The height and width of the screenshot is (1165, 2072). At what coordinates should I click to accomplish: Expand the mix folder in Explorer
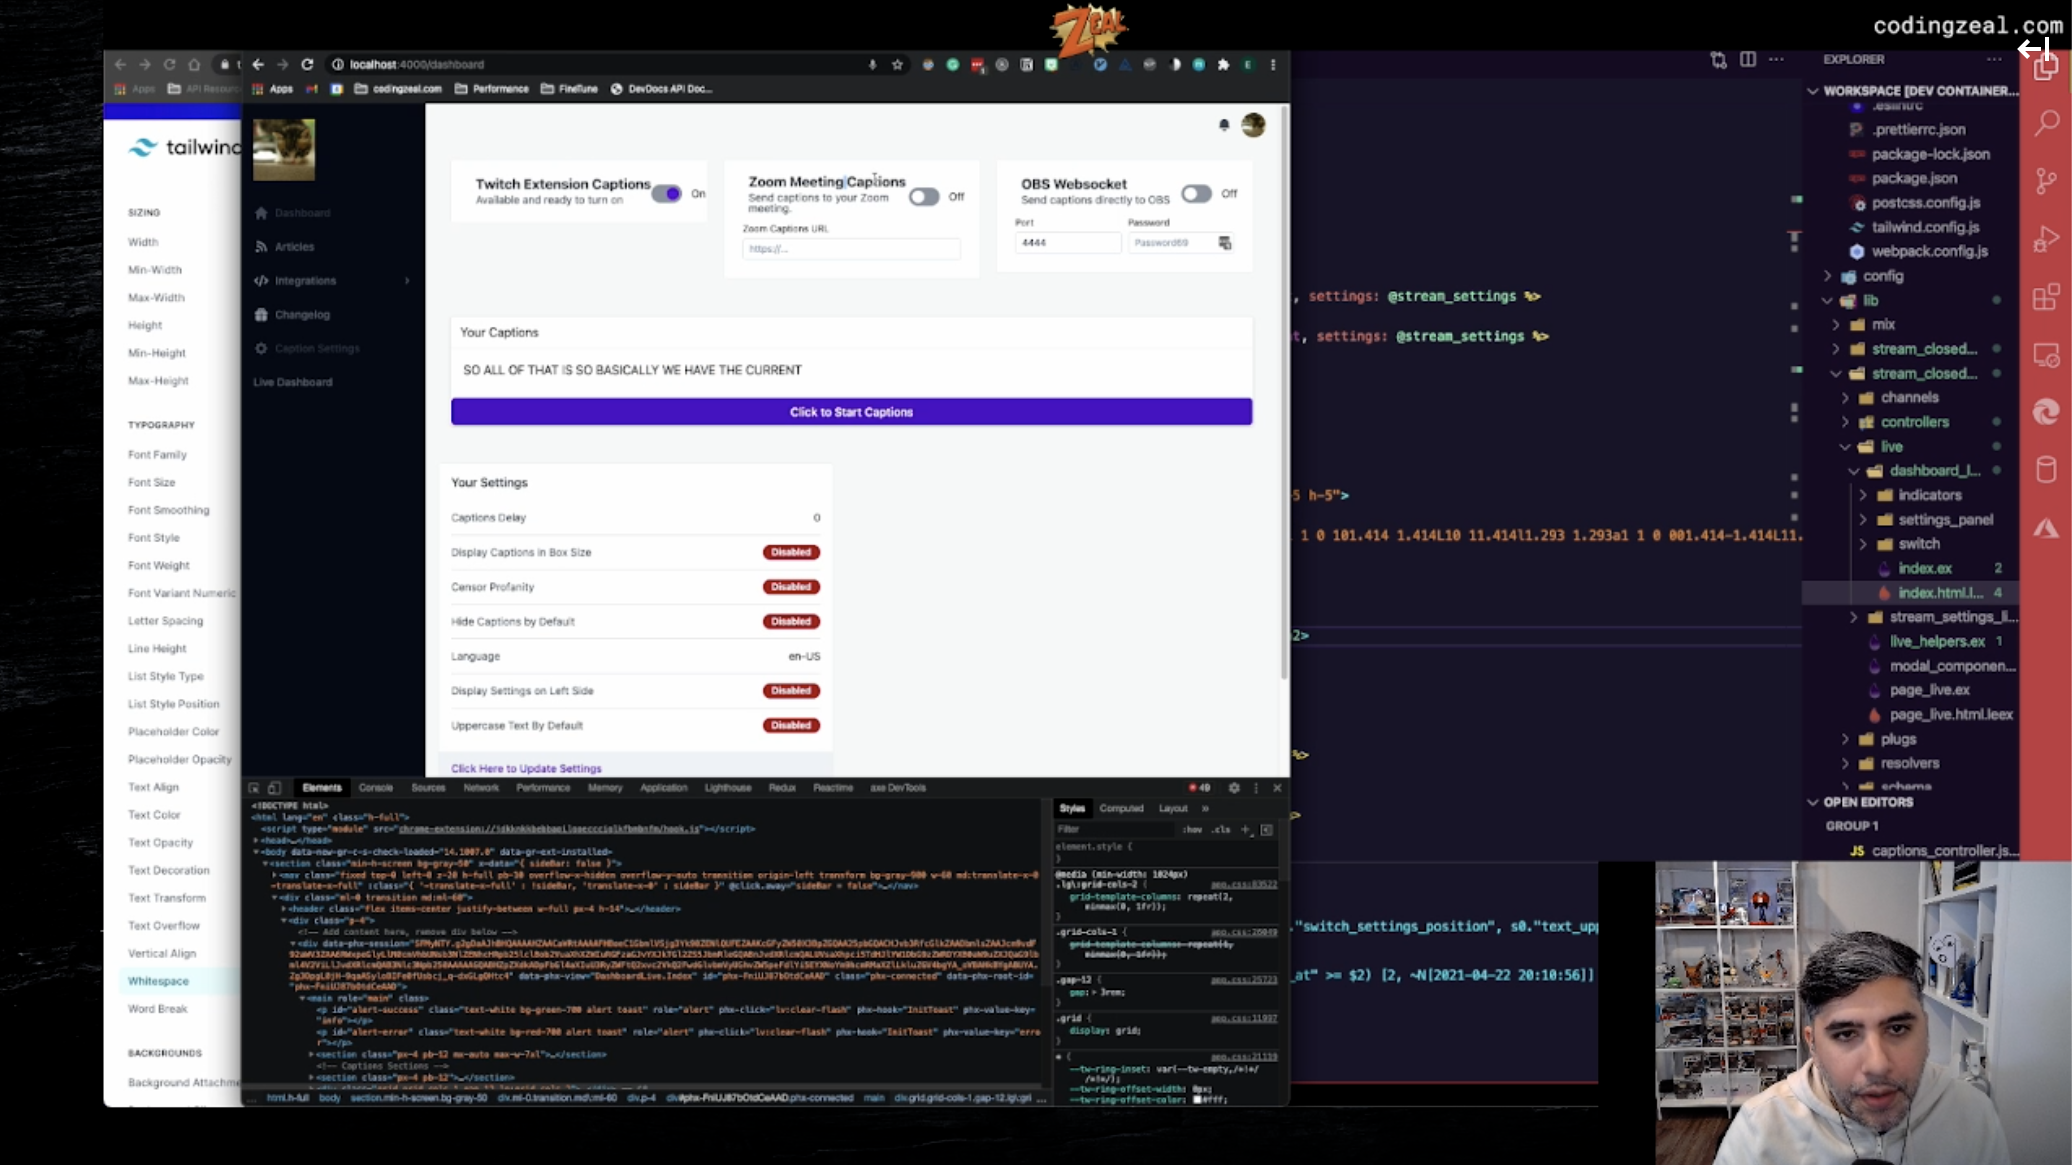pos(1836,324)
